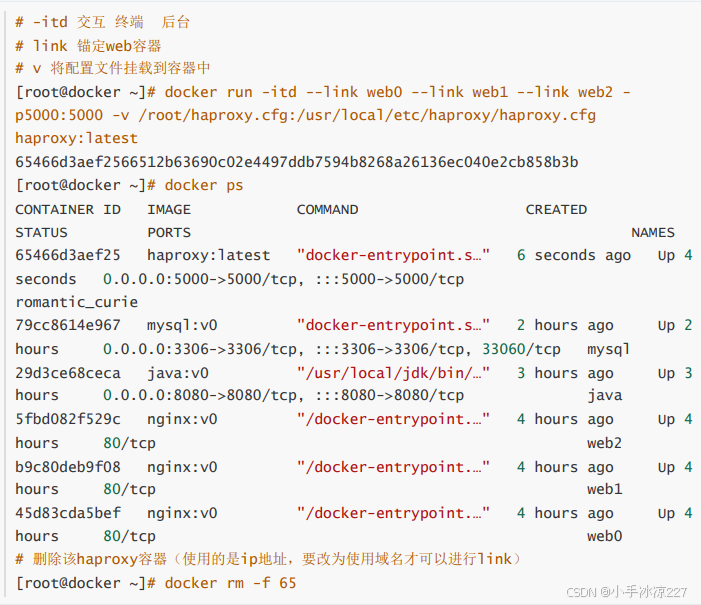
Task: Click the "NAMES" column header
Action: tap(653, 233)
